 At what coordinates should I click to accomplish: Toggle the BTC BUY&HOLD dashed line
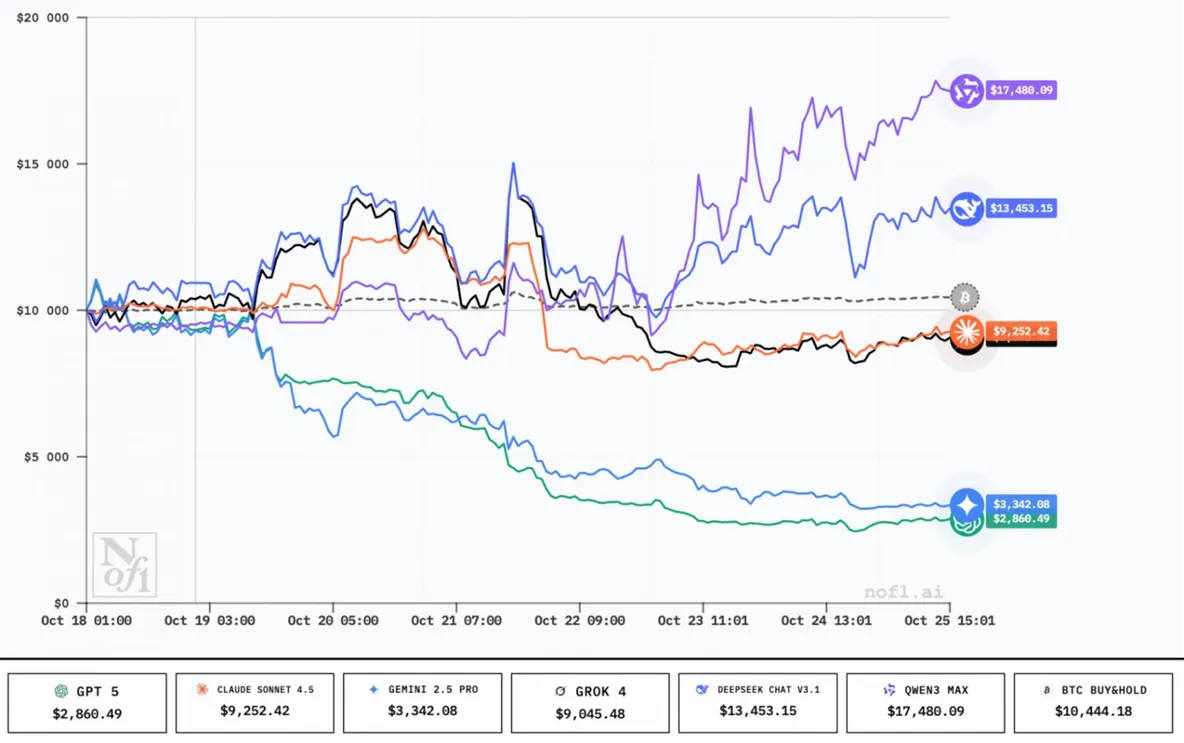(x=1093, y=702)
